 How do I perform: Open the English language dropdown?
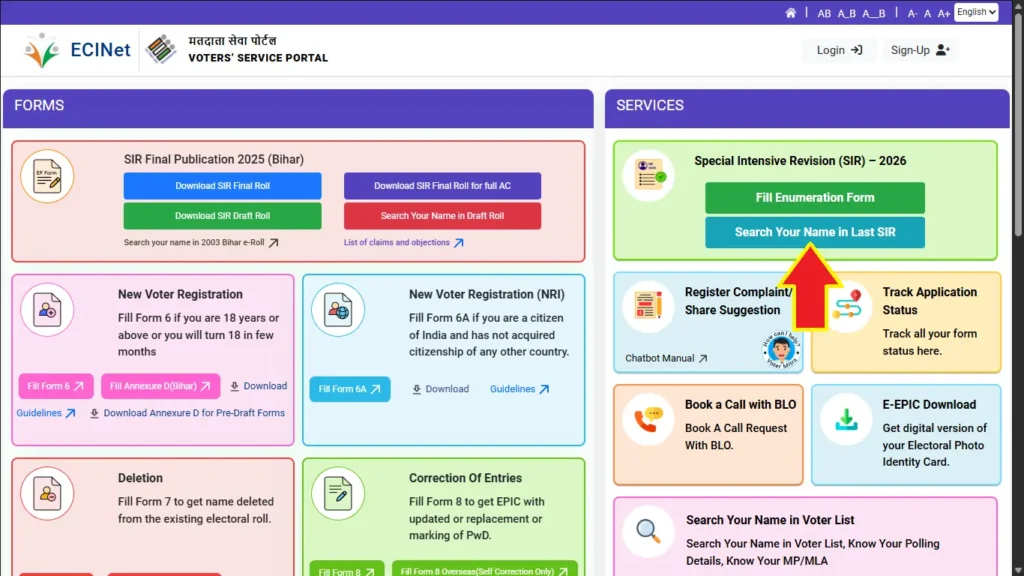pyautogui.click(x=976, y=12)
